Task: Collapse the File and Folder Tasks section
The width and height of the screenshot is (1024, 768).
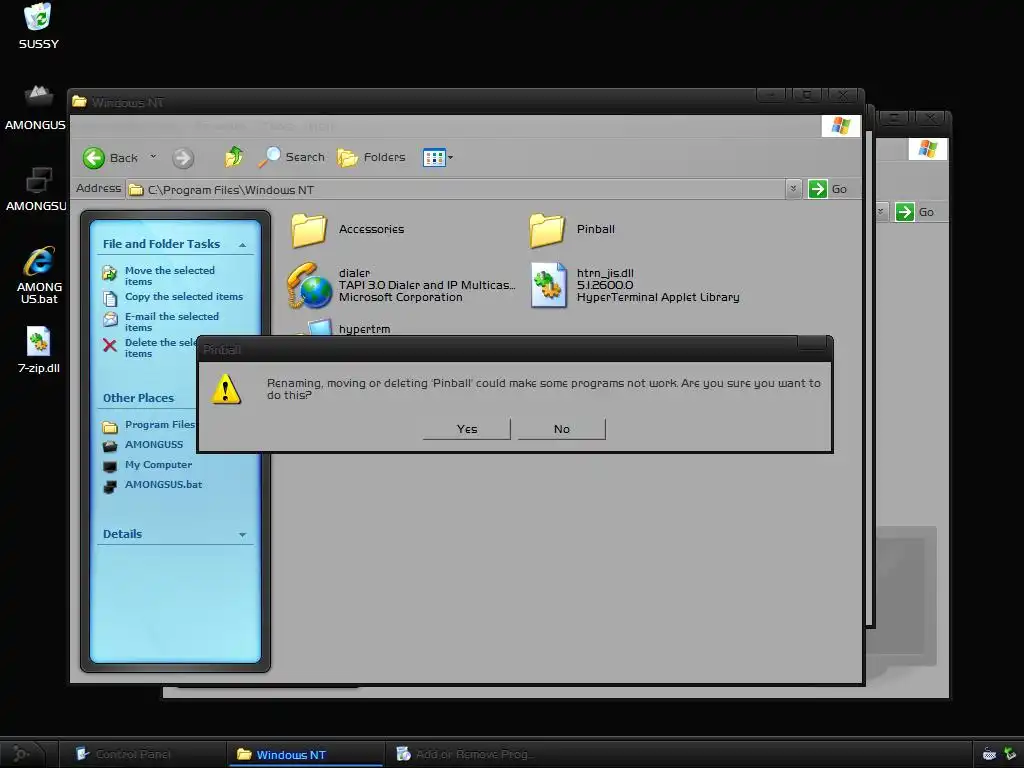Action: pyautogui.click(x=242, y=245)
